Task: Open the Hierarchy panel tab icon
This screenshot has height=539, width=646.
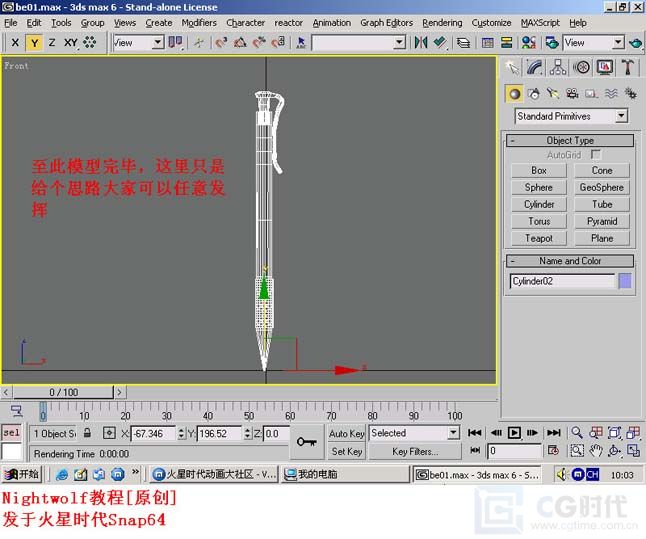Action: (558, 67)
